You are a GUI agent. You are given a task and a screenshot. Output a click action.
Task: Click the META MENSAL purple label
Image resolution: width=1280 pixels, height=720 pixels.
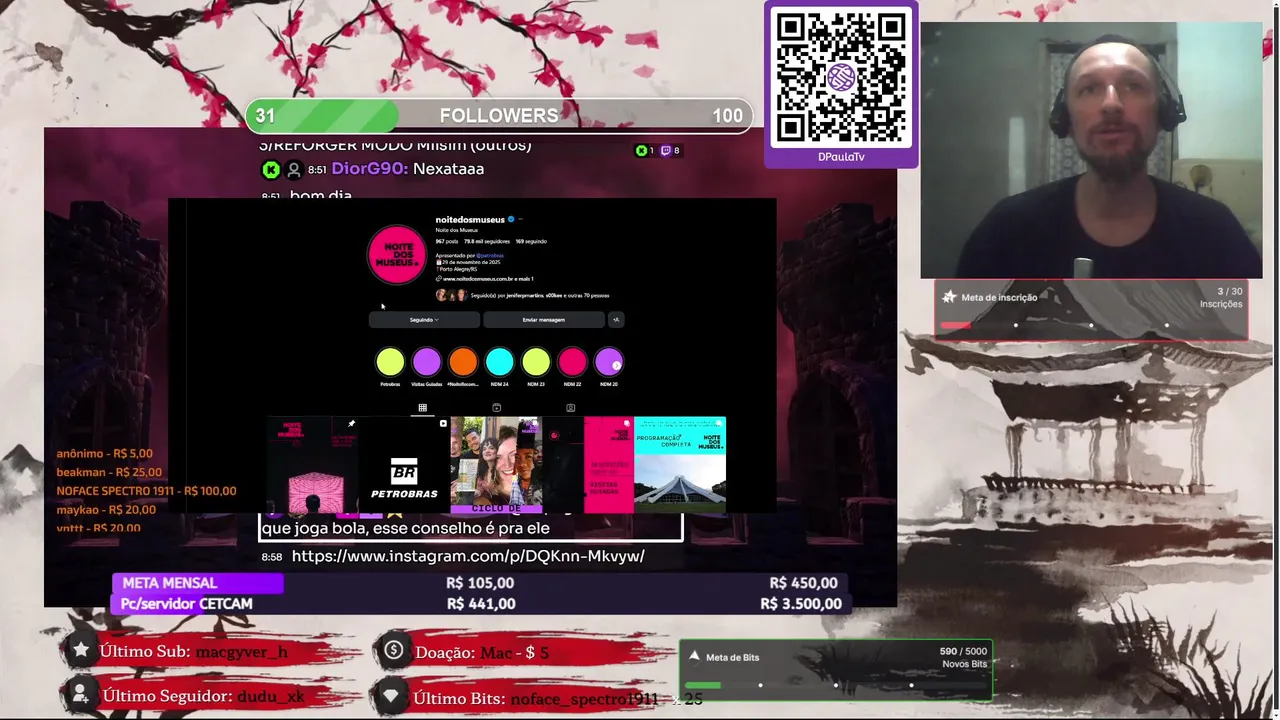click(x=198, y=583)
